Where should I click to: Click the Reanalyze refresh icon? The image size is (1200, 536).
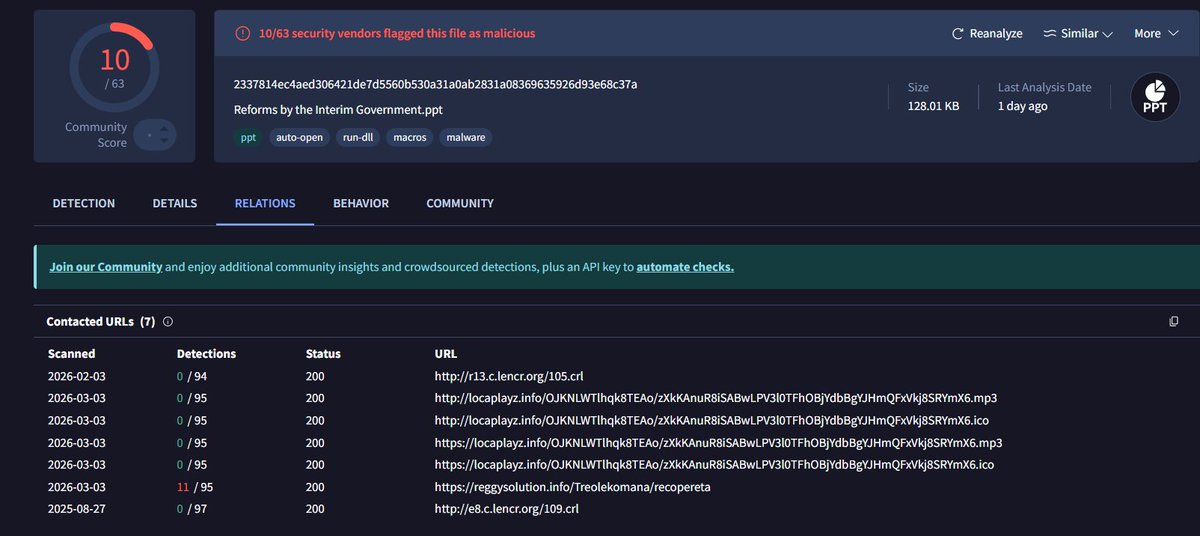click(958, 34)
